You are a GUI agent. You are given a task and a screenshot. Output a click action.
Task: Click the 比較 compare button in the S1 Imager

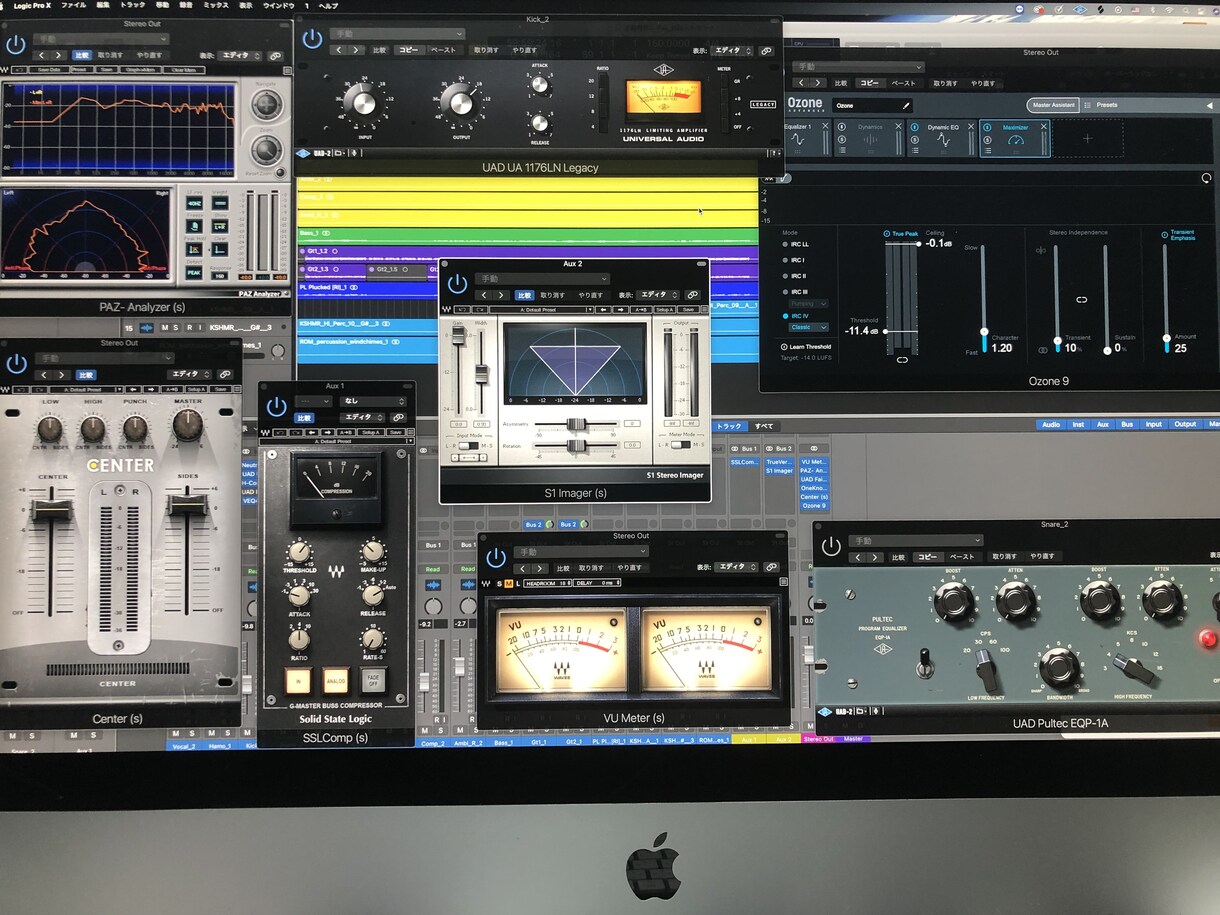(524, 295)
